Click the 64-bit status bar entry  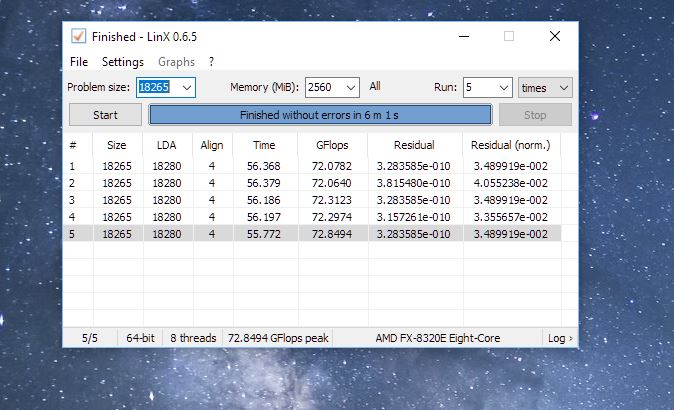pyautogui.click(x=140, y=338)
